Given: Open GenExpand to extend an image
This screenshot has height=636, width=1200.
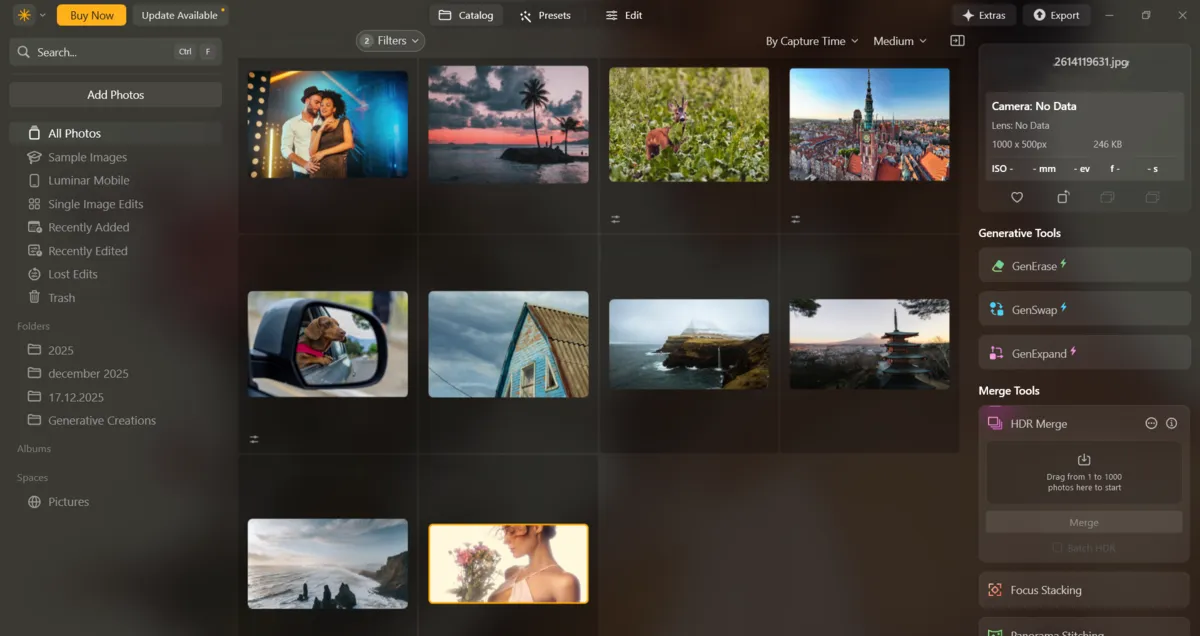Looking at the screenshot, I should [x=1083, y=352].
